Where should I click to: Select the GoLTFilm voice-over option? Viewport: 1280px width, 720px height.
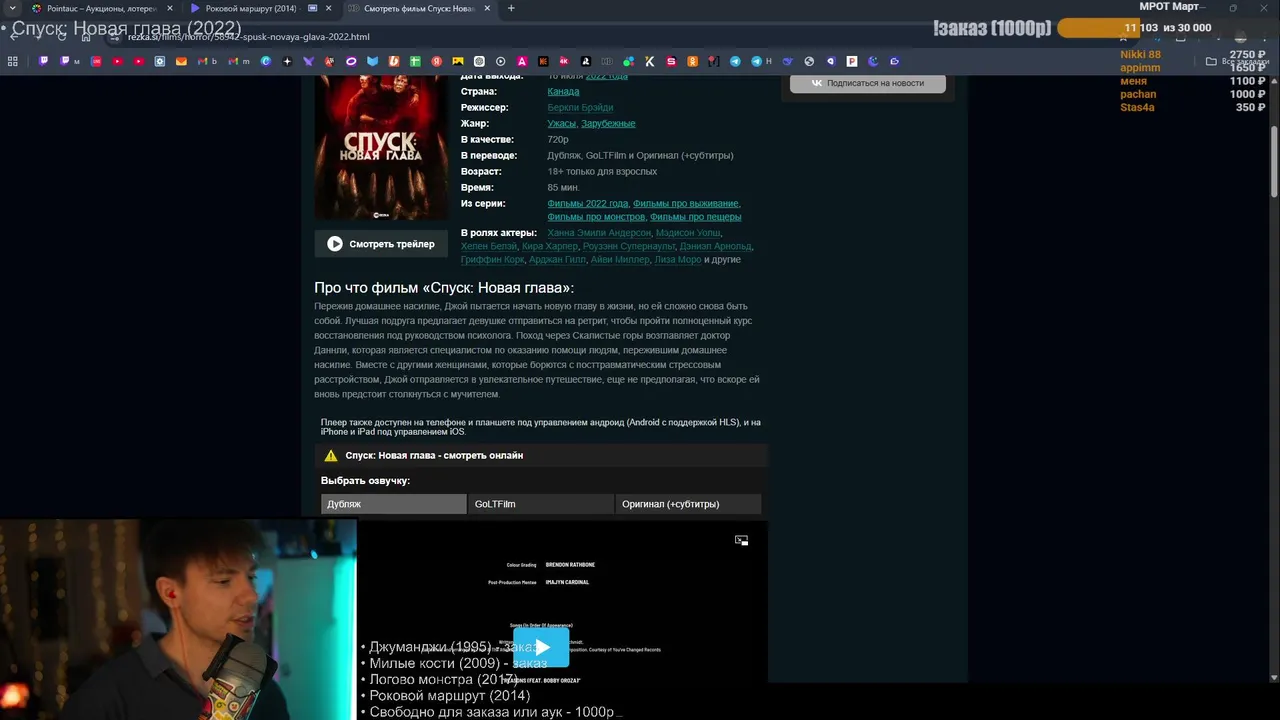coord(541,504)
